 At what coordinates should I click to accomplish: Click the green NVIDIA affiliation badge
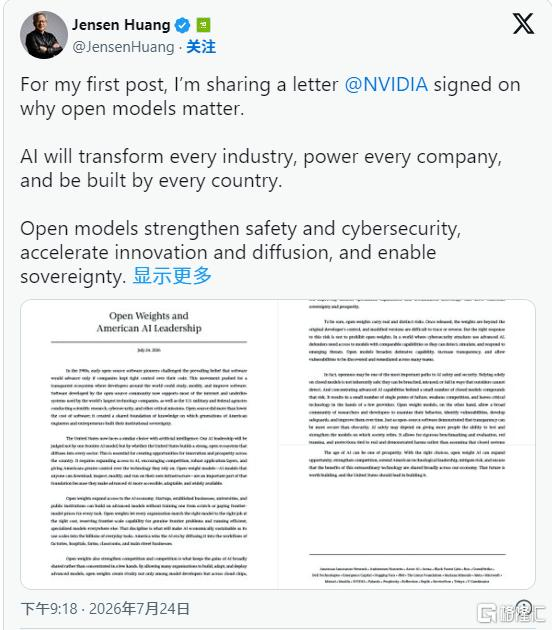coord(203,25)
